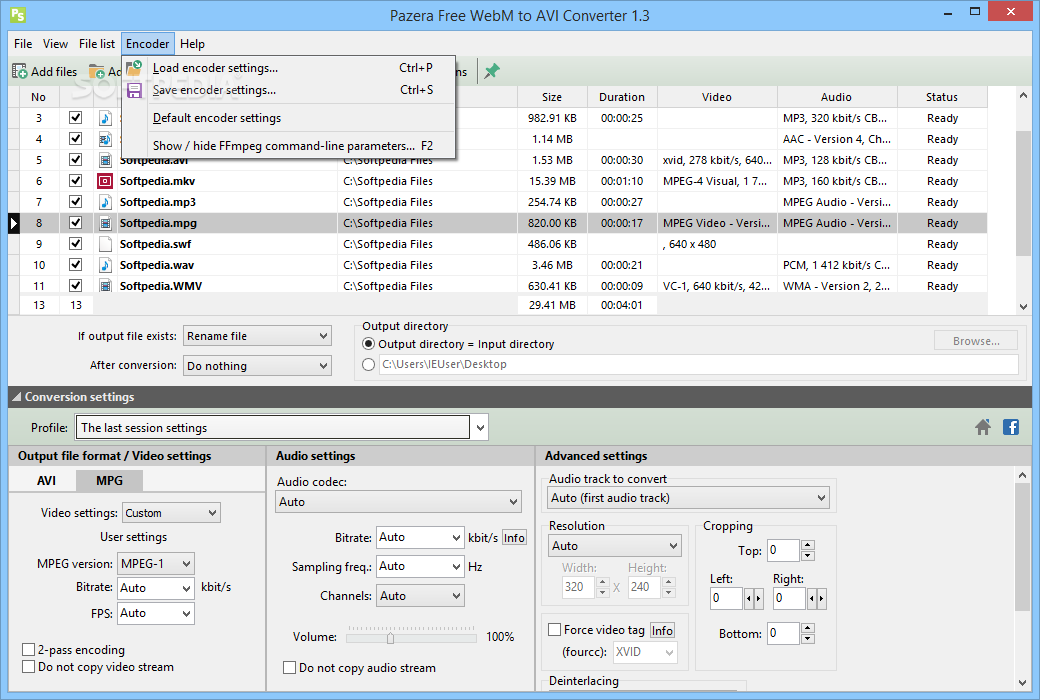Switch to the AVI format tab
This screenshot has width=1040, height=700.
tap(46, 481)
